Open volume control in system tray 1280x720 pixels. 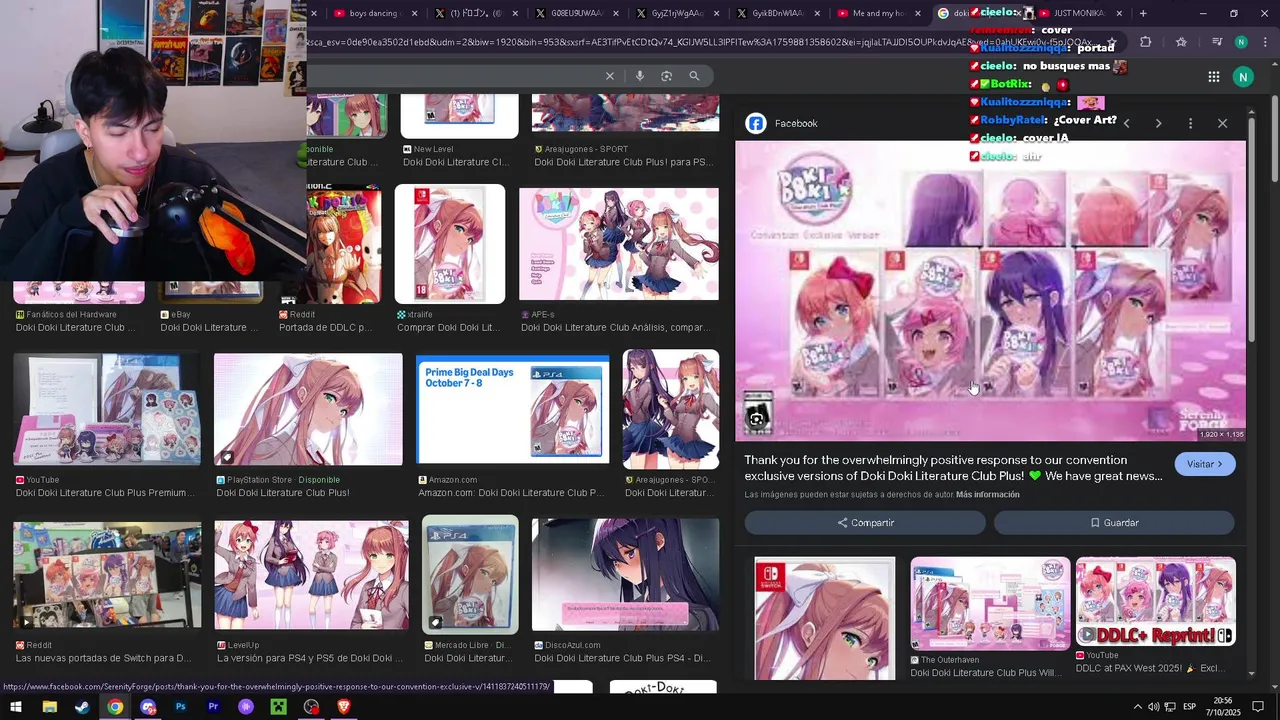1154,707
